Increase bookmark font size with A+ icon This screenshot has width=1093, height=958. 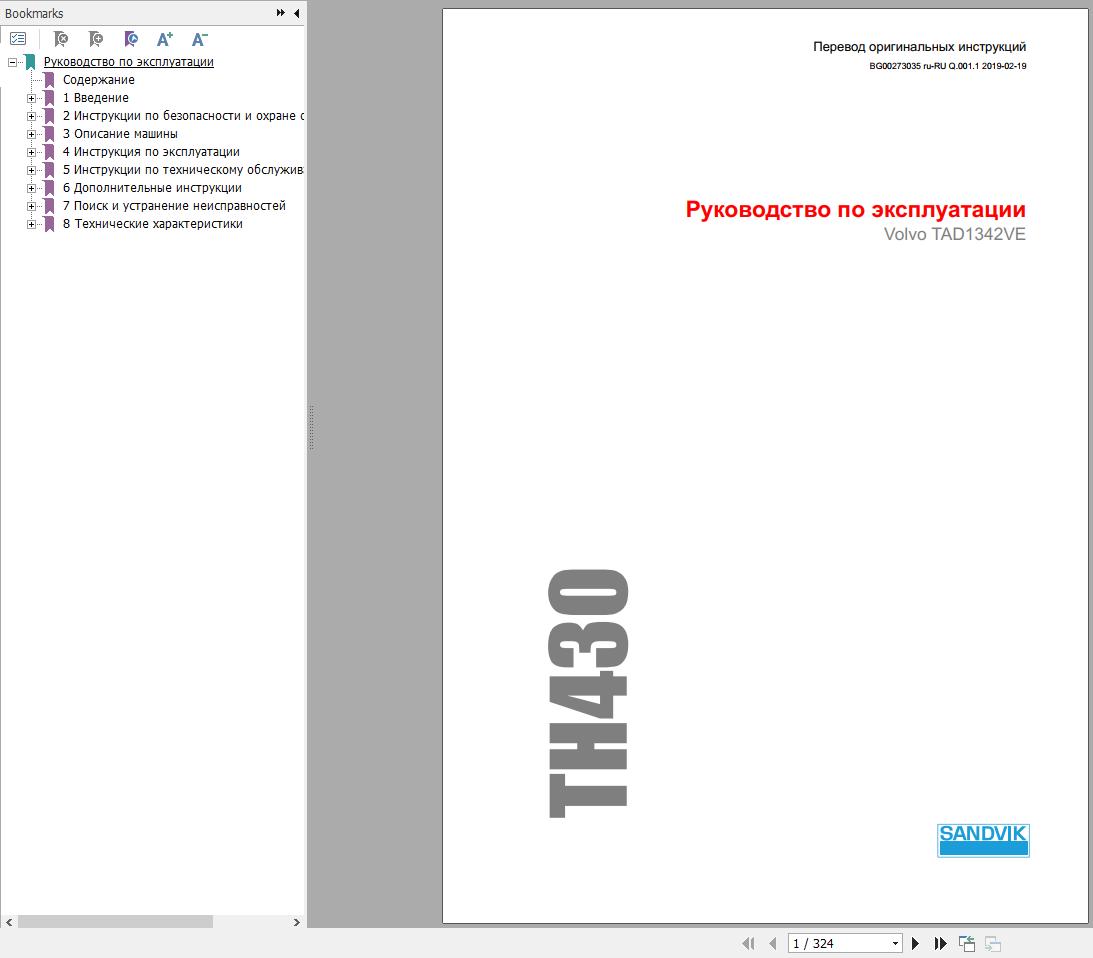(x=165, y=39)
